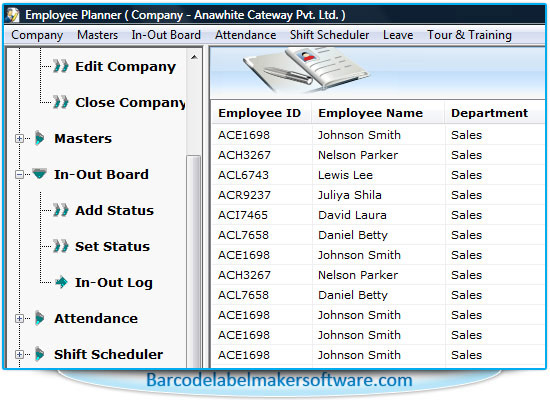This screenshot has width=550, height=400.
Task: Select the Lewis Lee employee row
Action: [378, 175]
